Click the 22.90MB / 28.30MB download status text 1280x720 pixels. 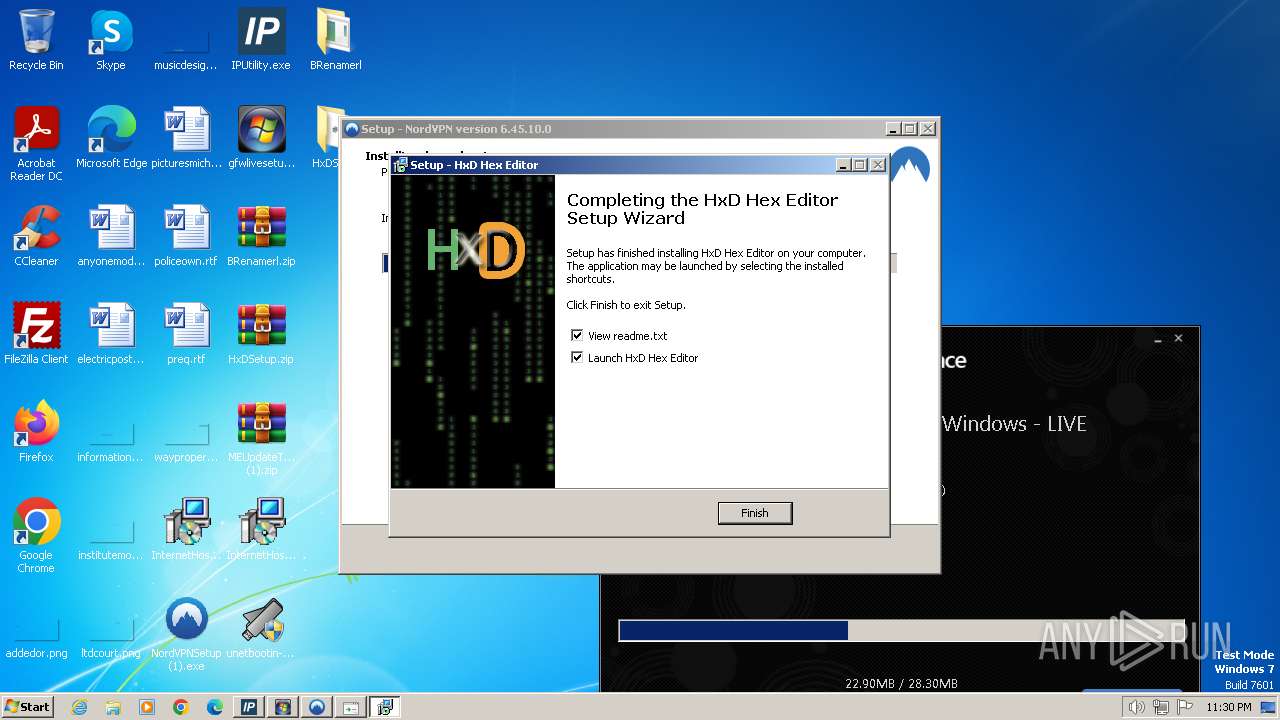[901, 684]
